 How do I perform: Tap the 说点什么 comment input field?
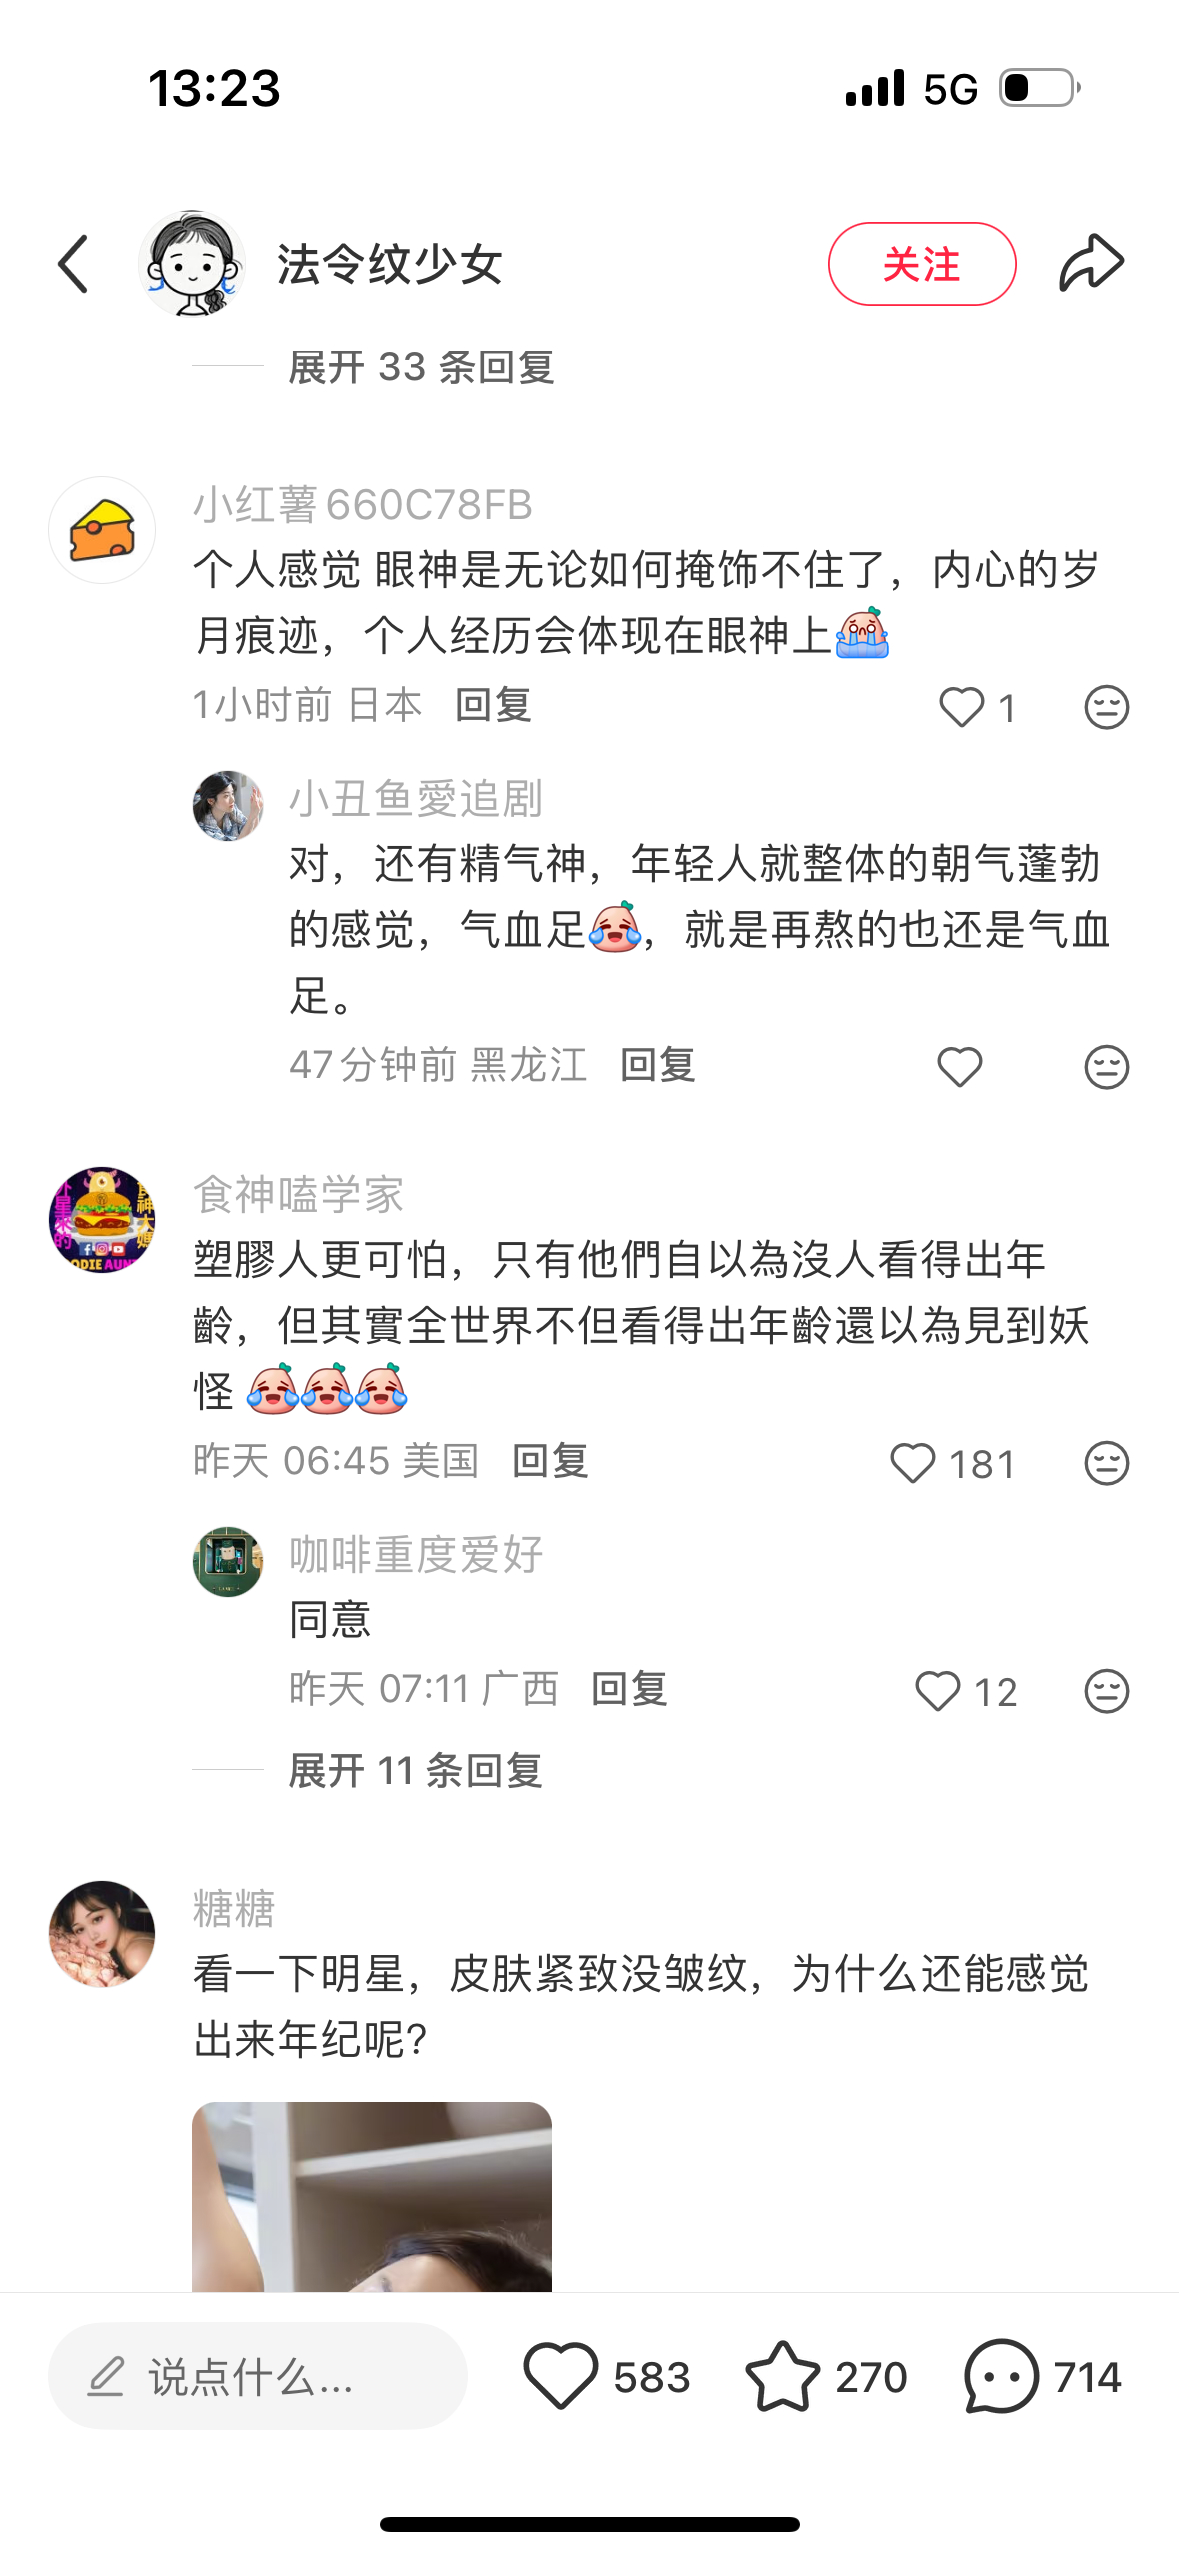pos(258,2376)
